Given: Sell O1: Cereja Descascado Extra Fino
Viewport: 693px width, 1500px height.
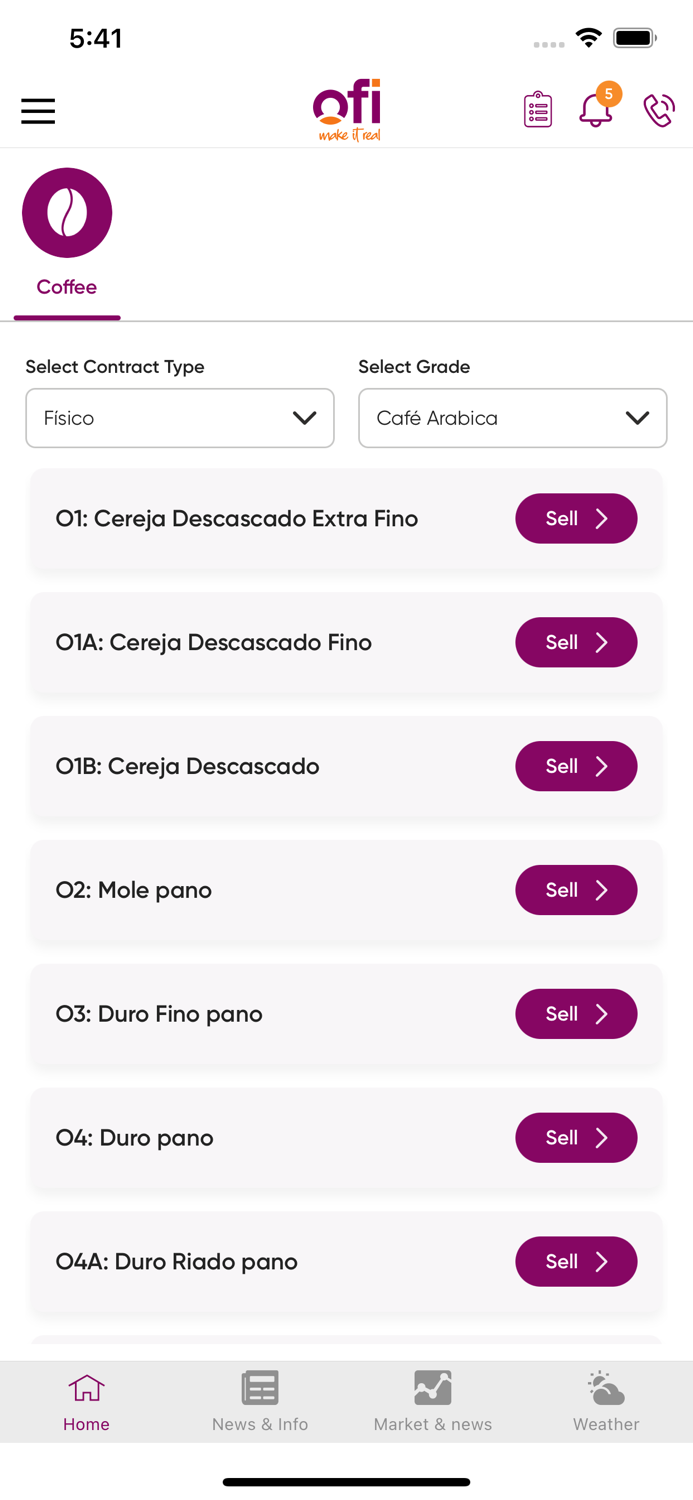Looking at the screenshot, I should (576, 518).
